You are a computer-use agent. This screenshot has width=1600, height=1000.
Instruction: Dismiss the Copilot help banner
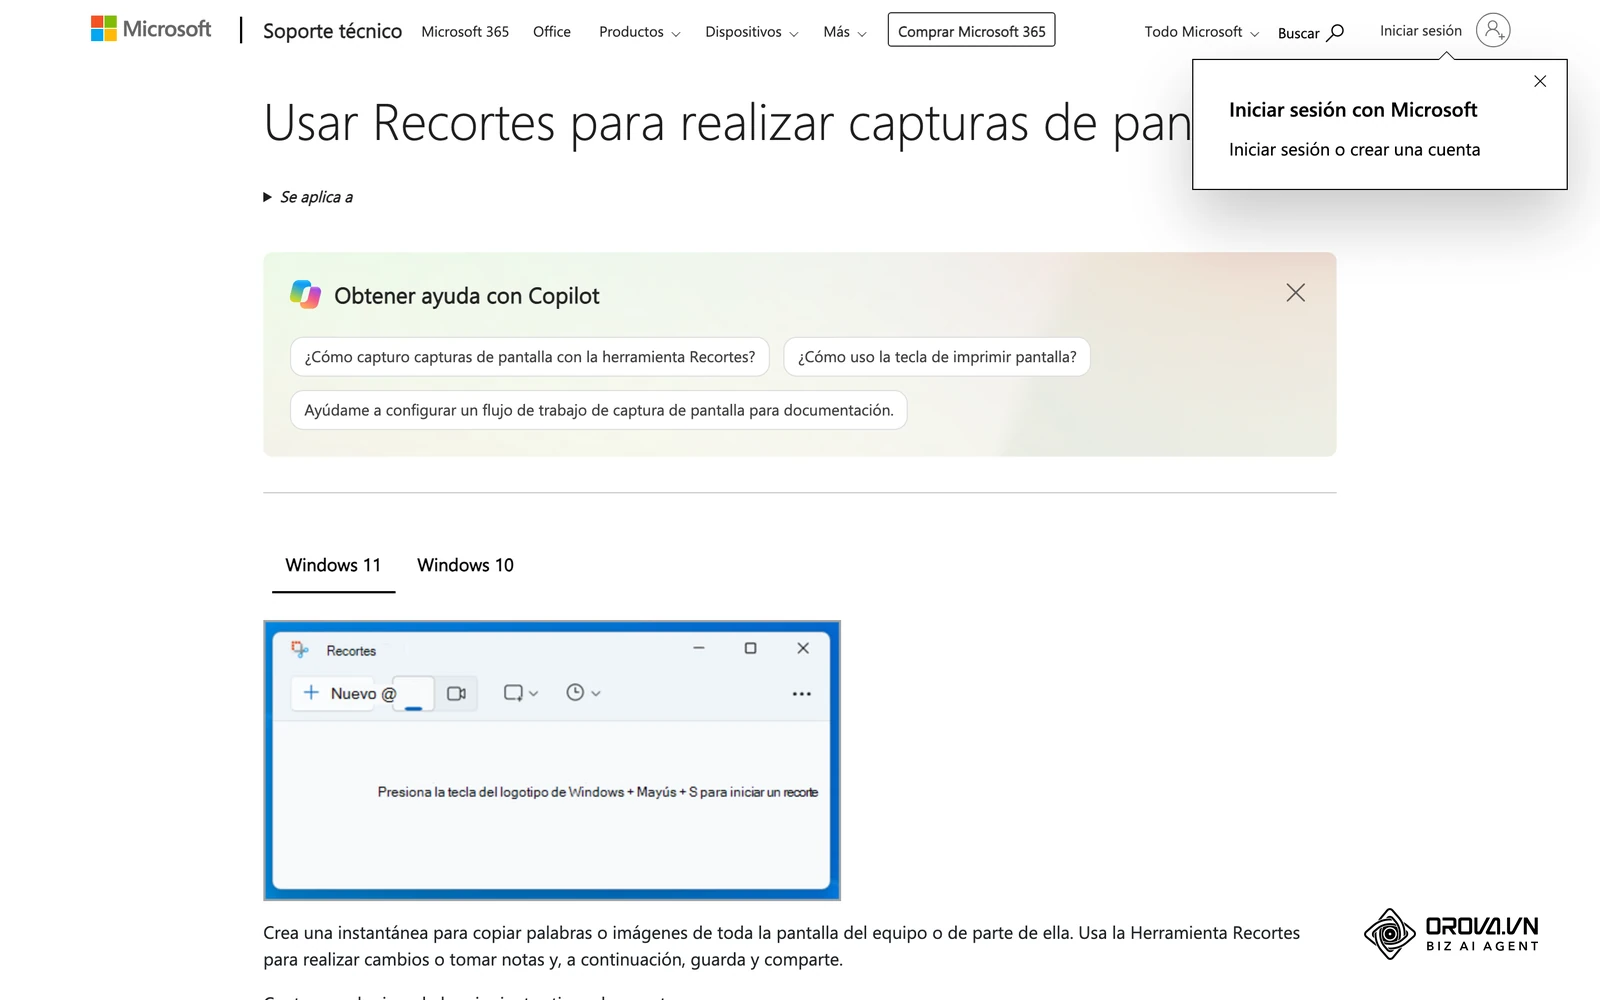click(1295, 293)
